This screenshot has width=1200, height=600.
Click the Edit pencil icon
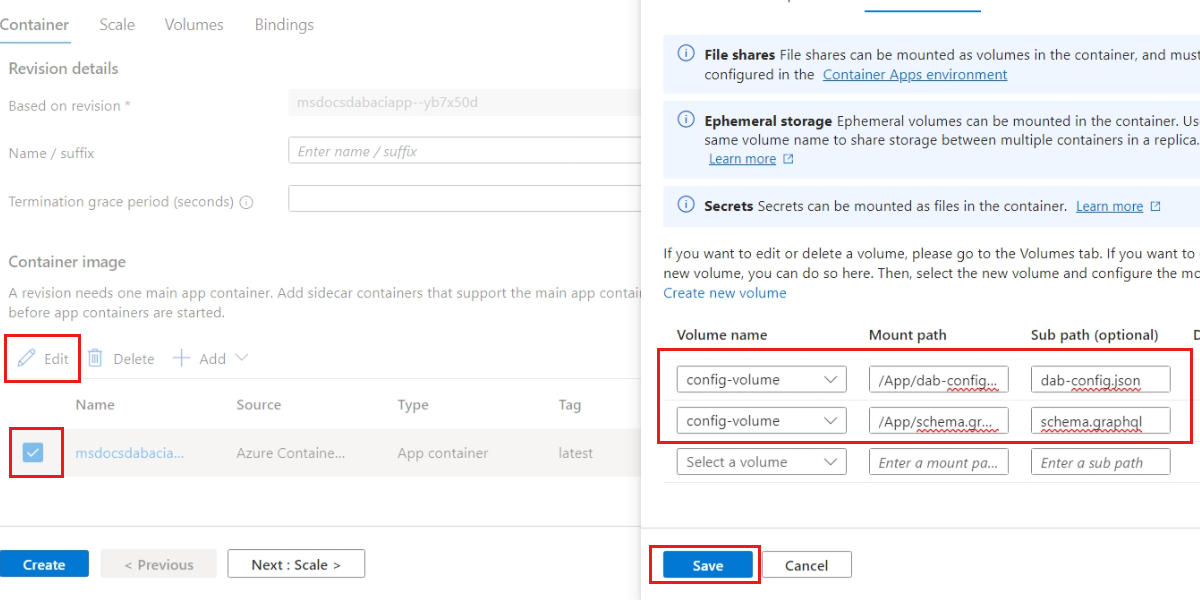click(x=25, y=358)
